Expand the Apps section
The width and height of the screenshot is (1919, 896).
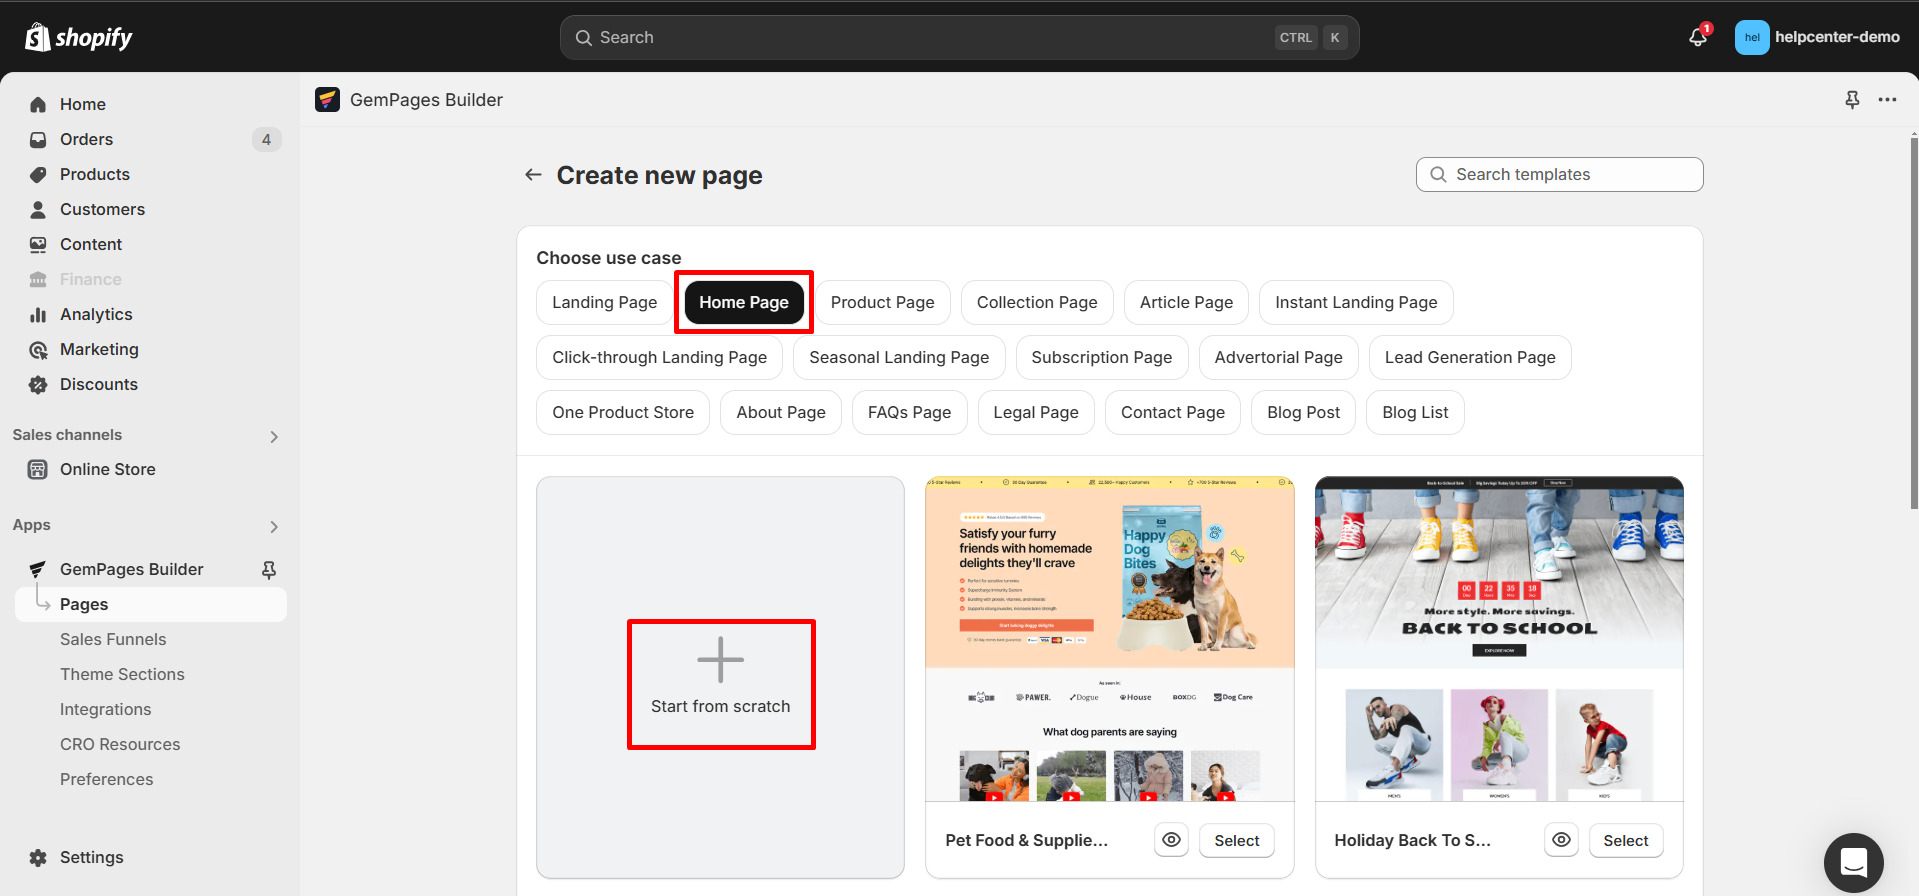pos(273,526)
